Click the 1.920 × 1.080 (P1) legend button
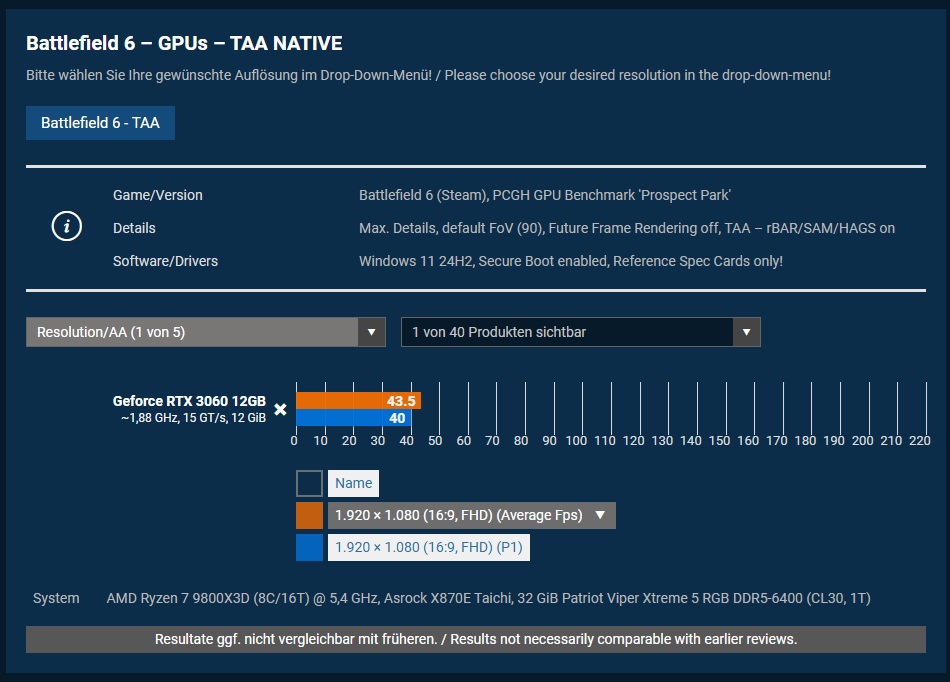 click(x=428, y=548)
